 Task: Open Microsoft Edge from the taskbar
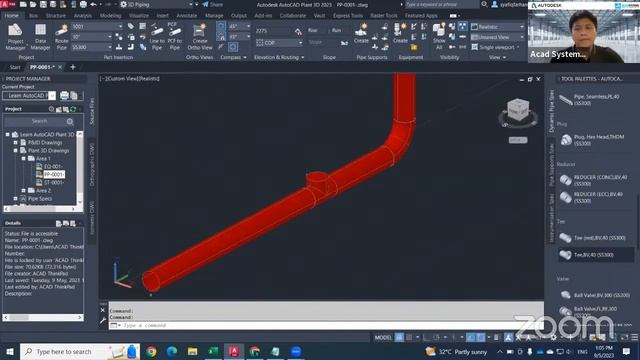click(x=172, y=351)
